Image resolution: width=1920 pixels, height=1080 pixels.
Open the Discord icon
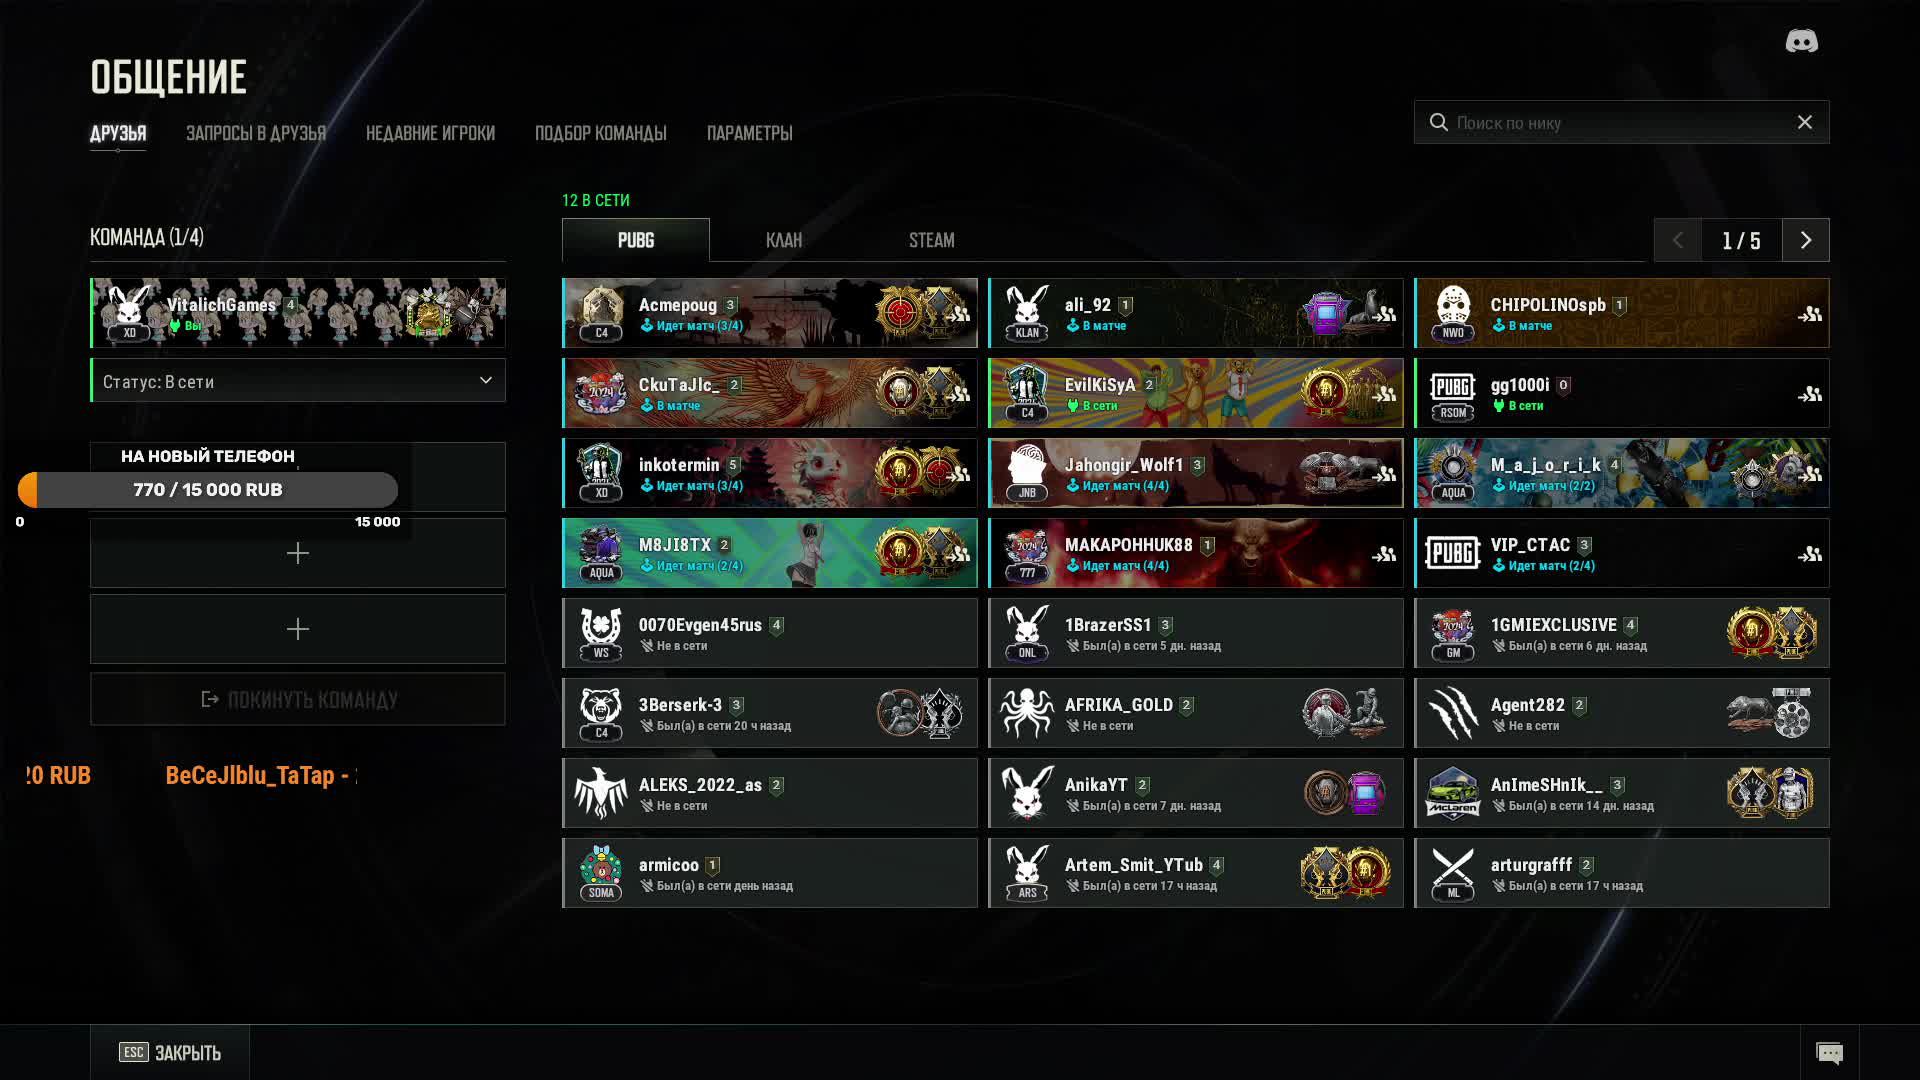[1802, 41]
